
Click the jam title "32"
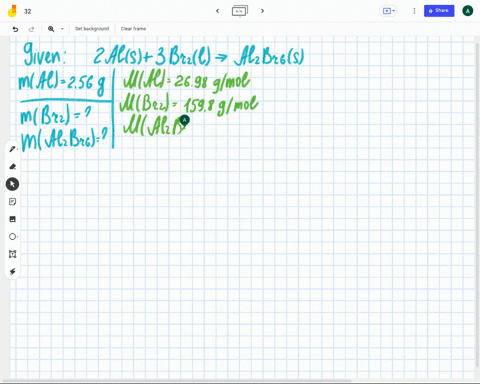coord(28,11)
